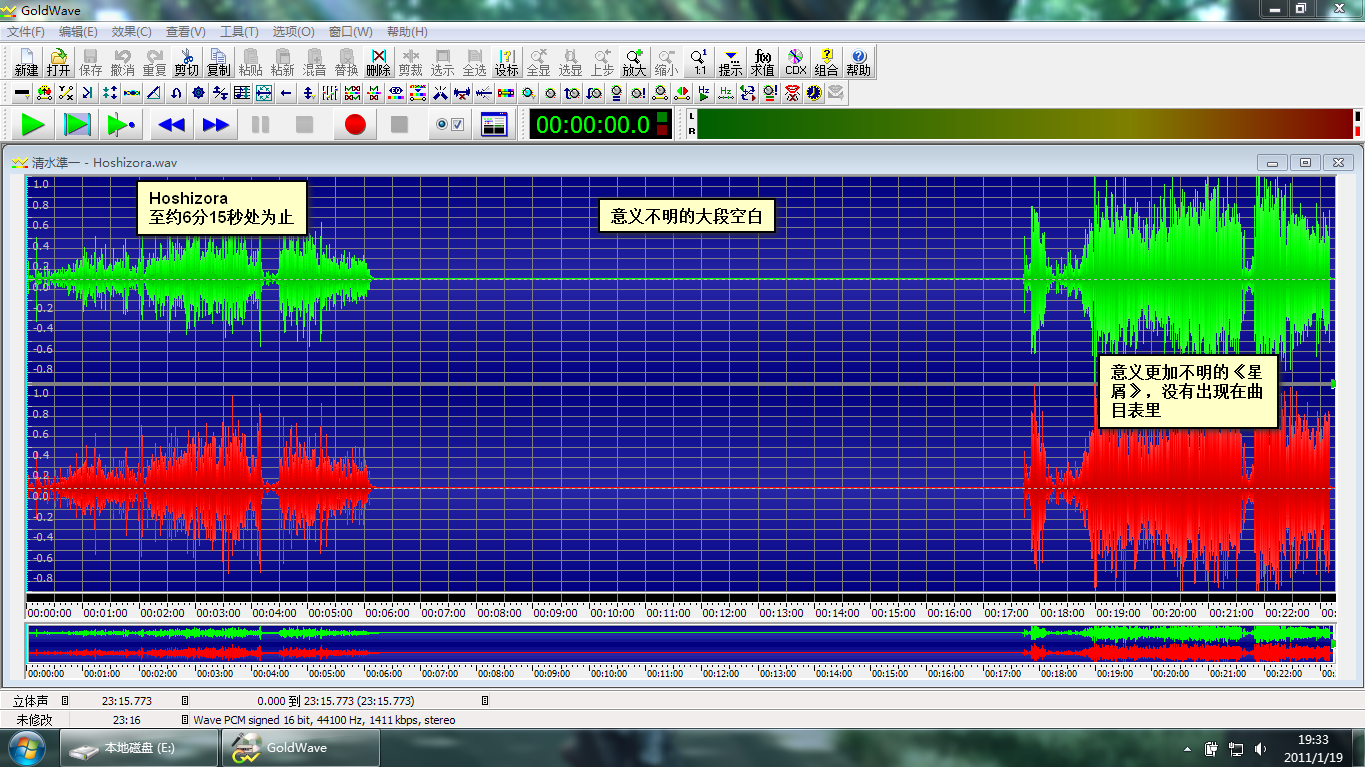Click the 本地磁盘 (E:) taskbar button
Screen dimensions: 1365x767
[x=139, y=748]
